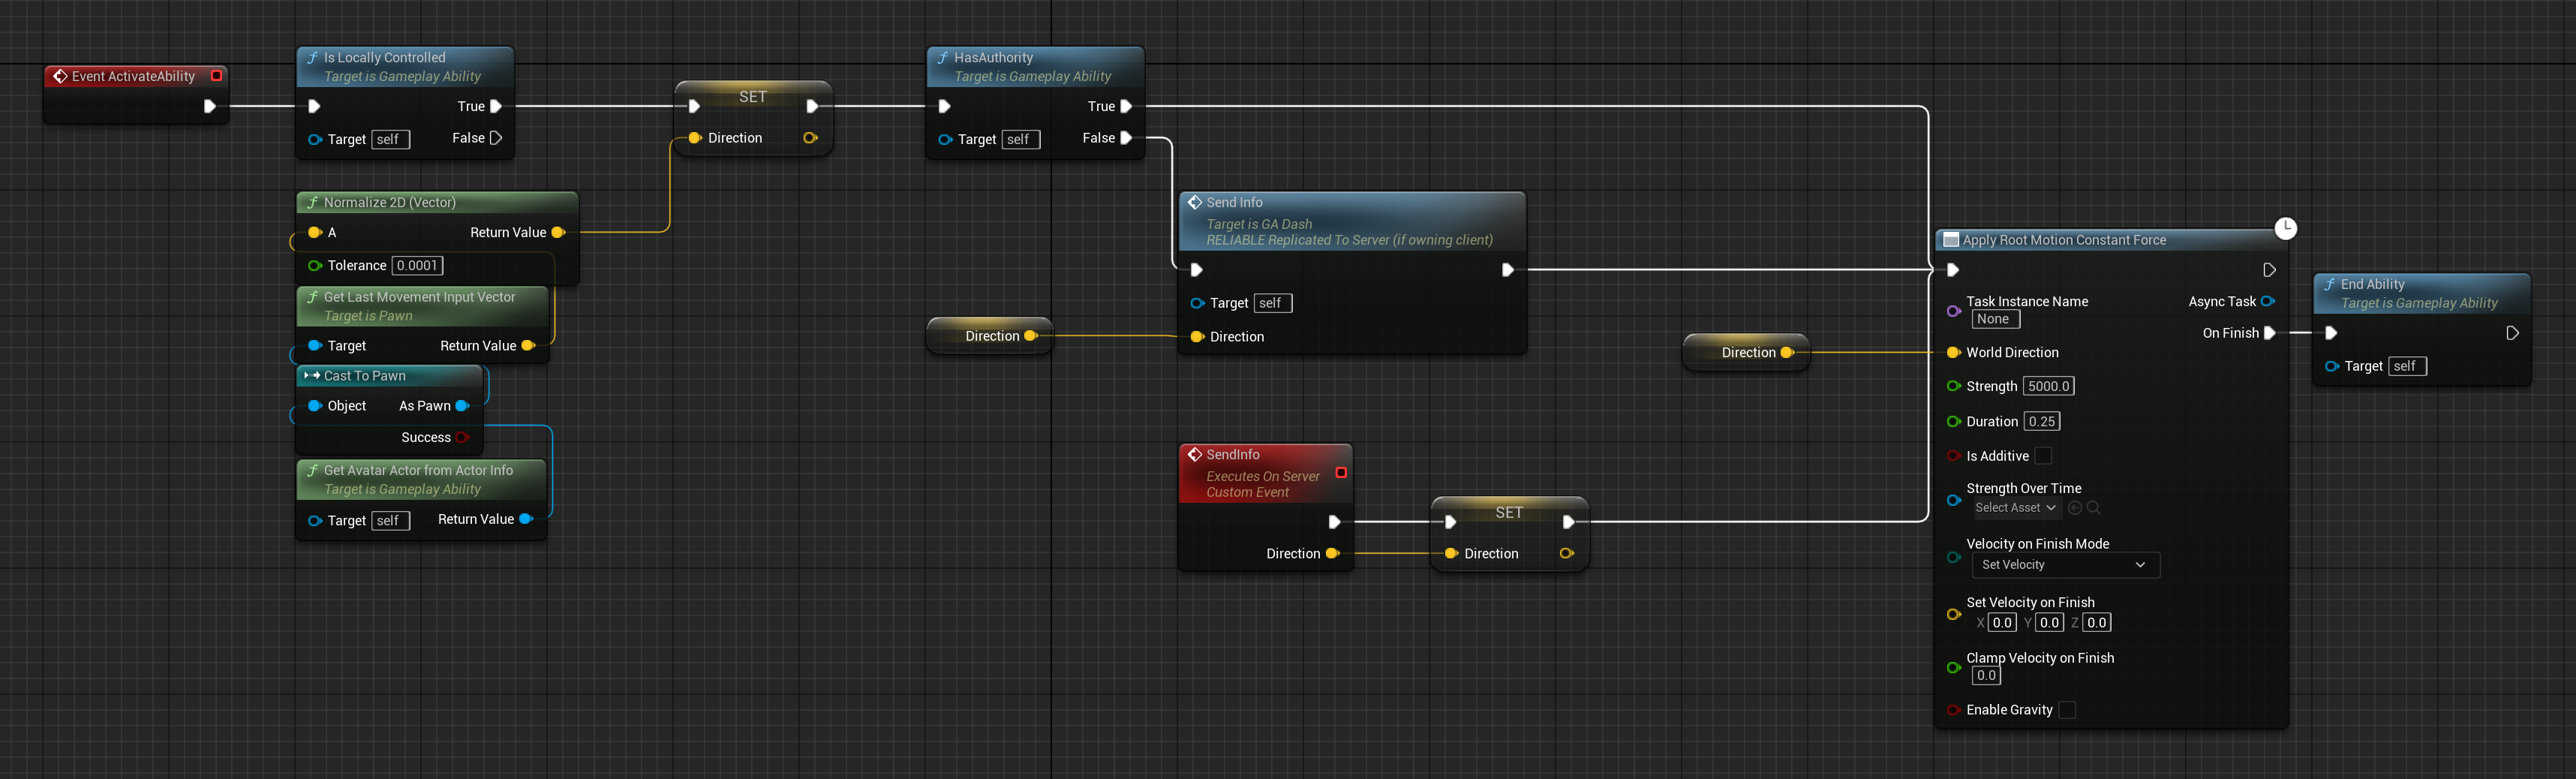The height and width of the screenshot is (779, 2576).
Task: Click use-selected-asset arrow beside Select Asset
Action: (2074, 508)
